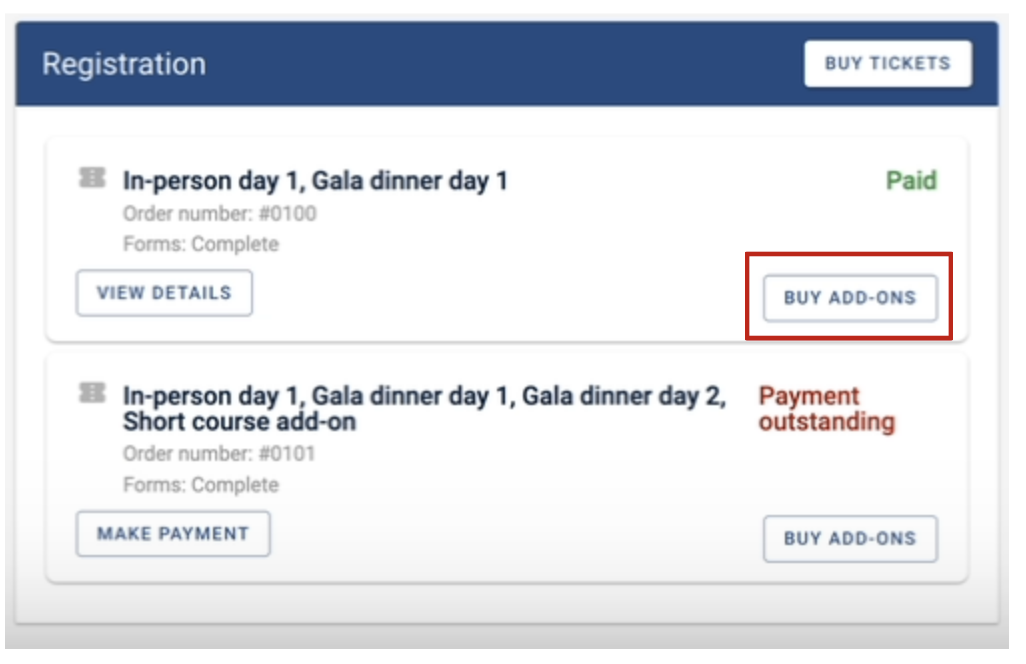Click the green Paid status label
1026x664 pixels.
coord(911,180)
